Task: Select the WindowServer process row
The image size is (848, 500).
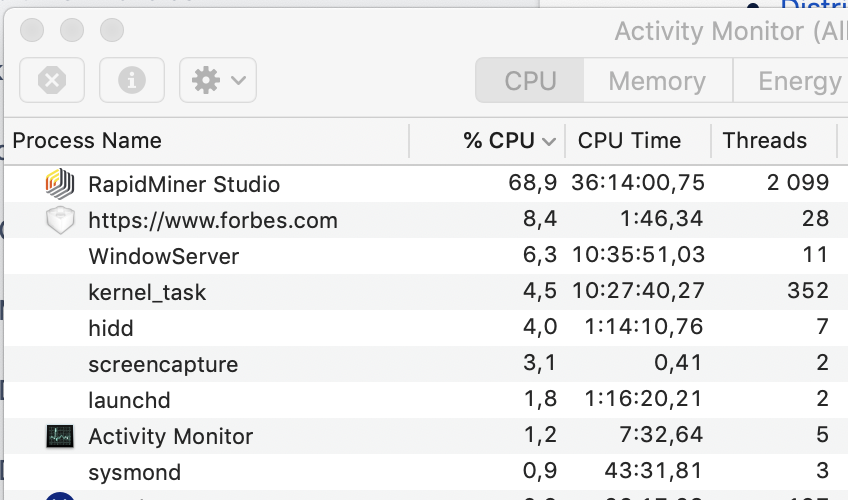Action: [426, 256]
